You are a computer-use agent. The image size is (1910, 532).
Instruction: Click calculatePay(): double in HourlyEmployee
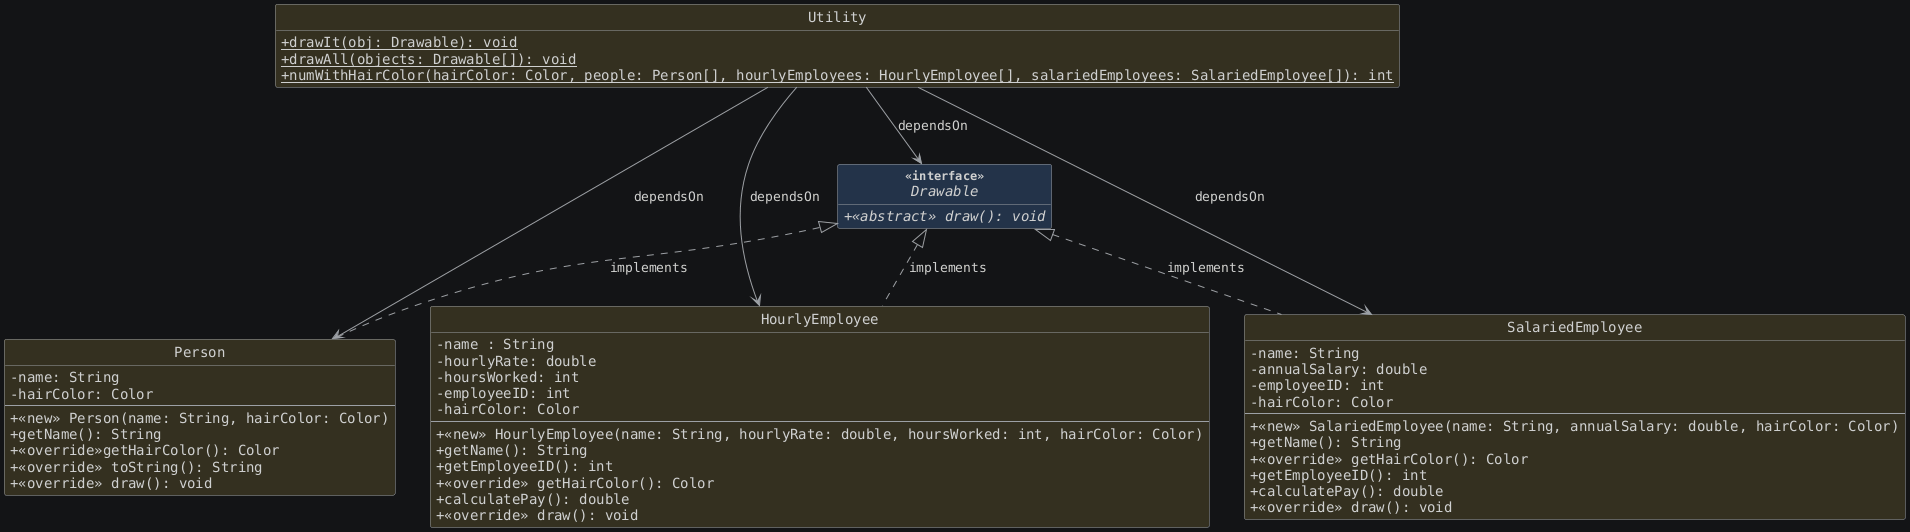(x=532, y=499)
